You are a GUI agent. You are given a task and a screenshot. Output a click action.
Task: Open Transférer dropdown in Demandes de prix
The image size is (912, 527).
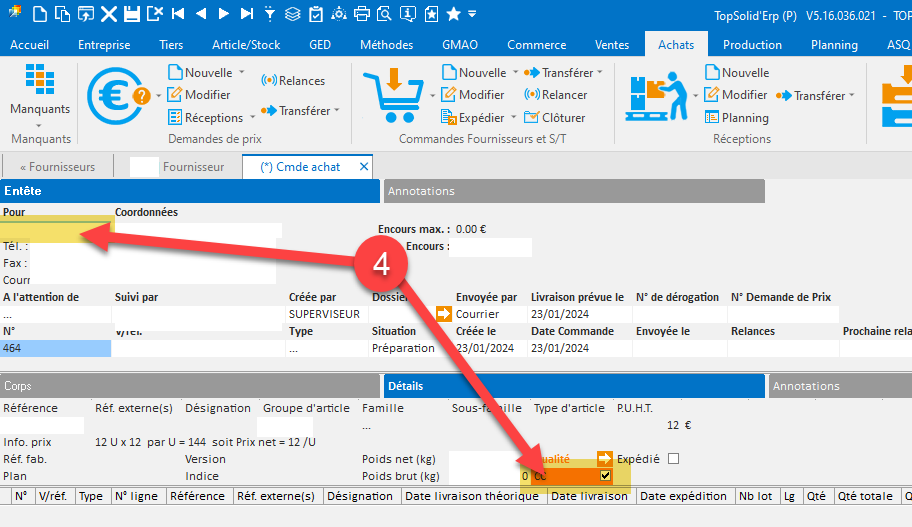(x=337, y=110)
